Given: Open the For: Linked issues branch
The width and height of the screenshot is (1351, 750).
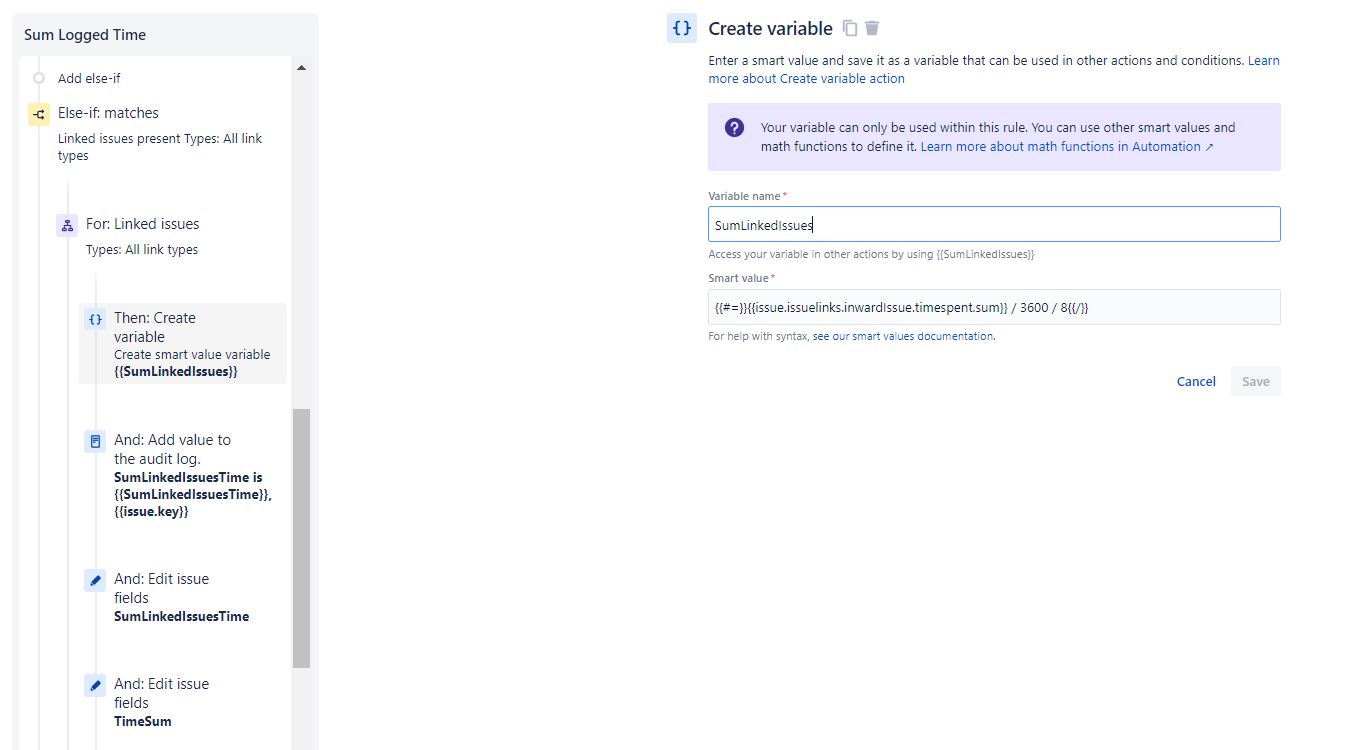Looking at the screenshot, I should 142,224.
